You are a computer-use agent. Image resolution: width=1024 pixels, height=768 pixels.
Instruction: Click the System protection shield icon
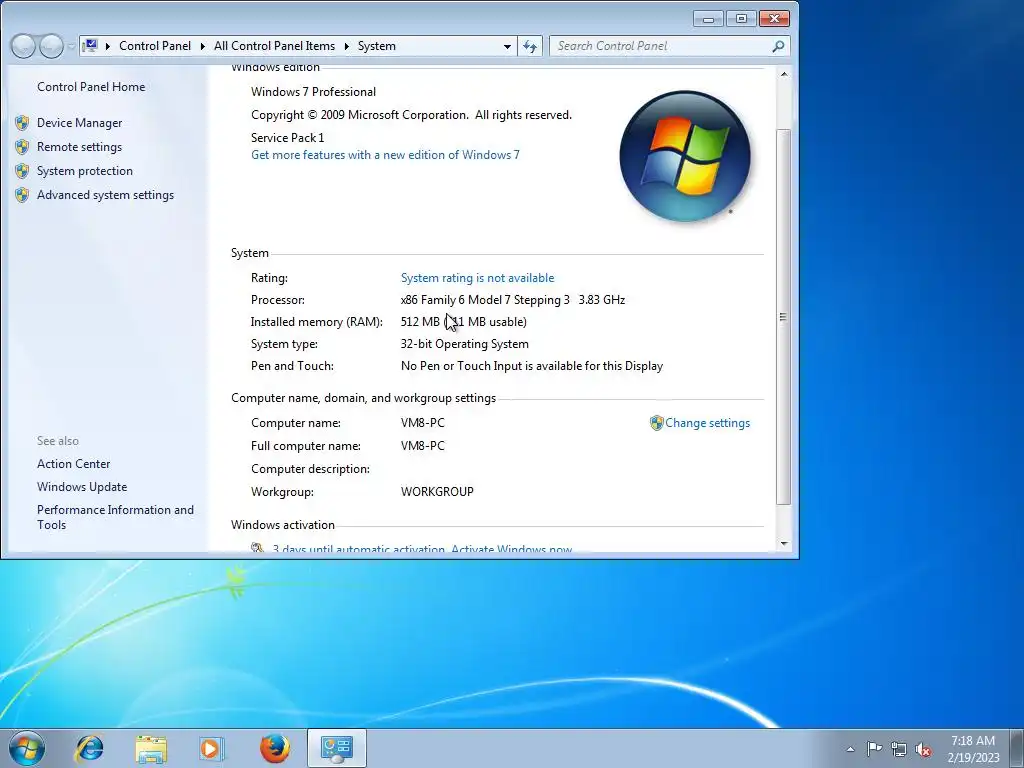pos(22,171)
